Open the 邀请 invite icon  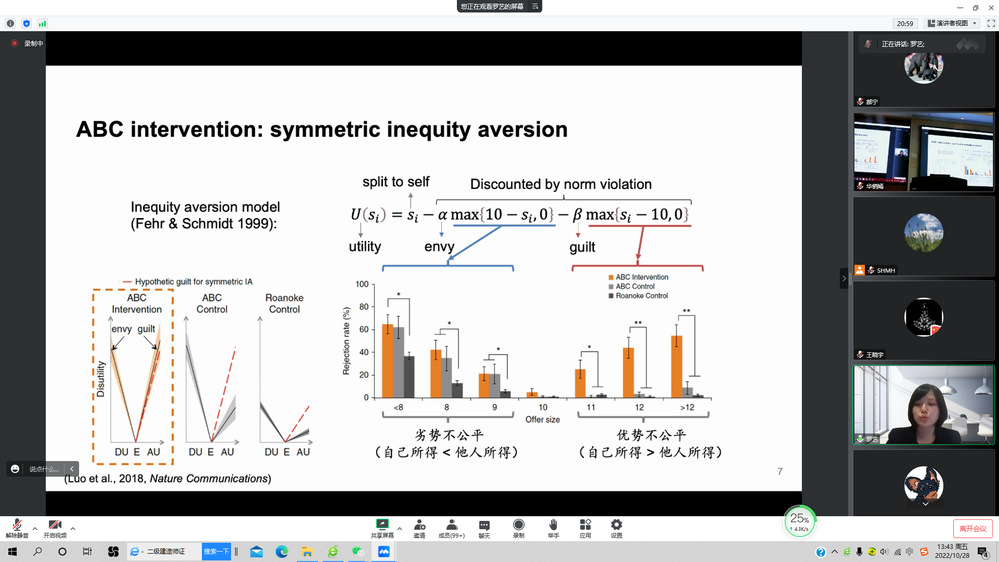click(x=419, y=527)
